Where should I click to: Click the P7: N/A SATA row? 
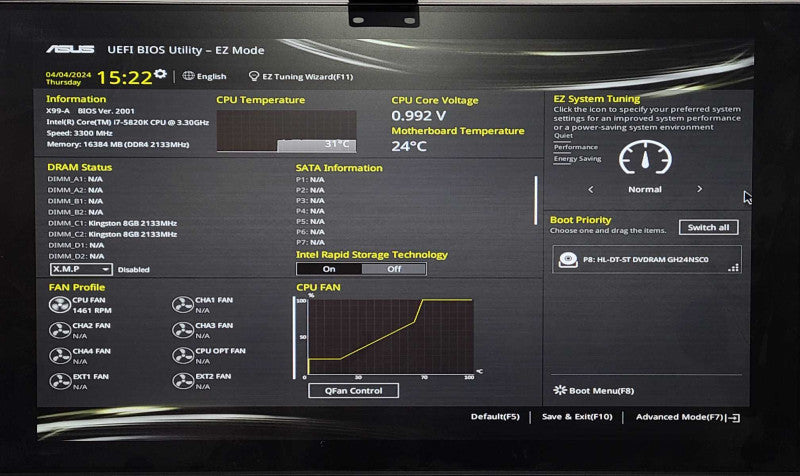click(310, 242)
